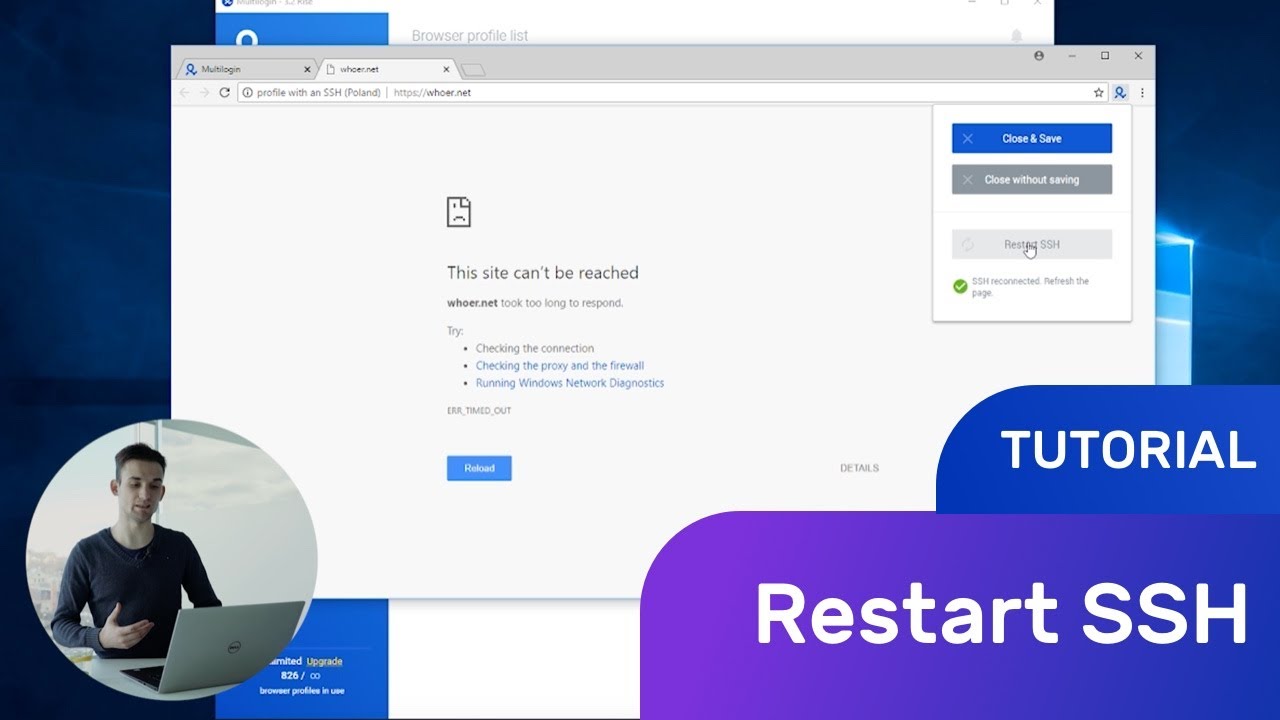The width and height of the screenshot is (1280, 720).
Task: Click 'browser profiles in use' text
Action: (301, 691)
